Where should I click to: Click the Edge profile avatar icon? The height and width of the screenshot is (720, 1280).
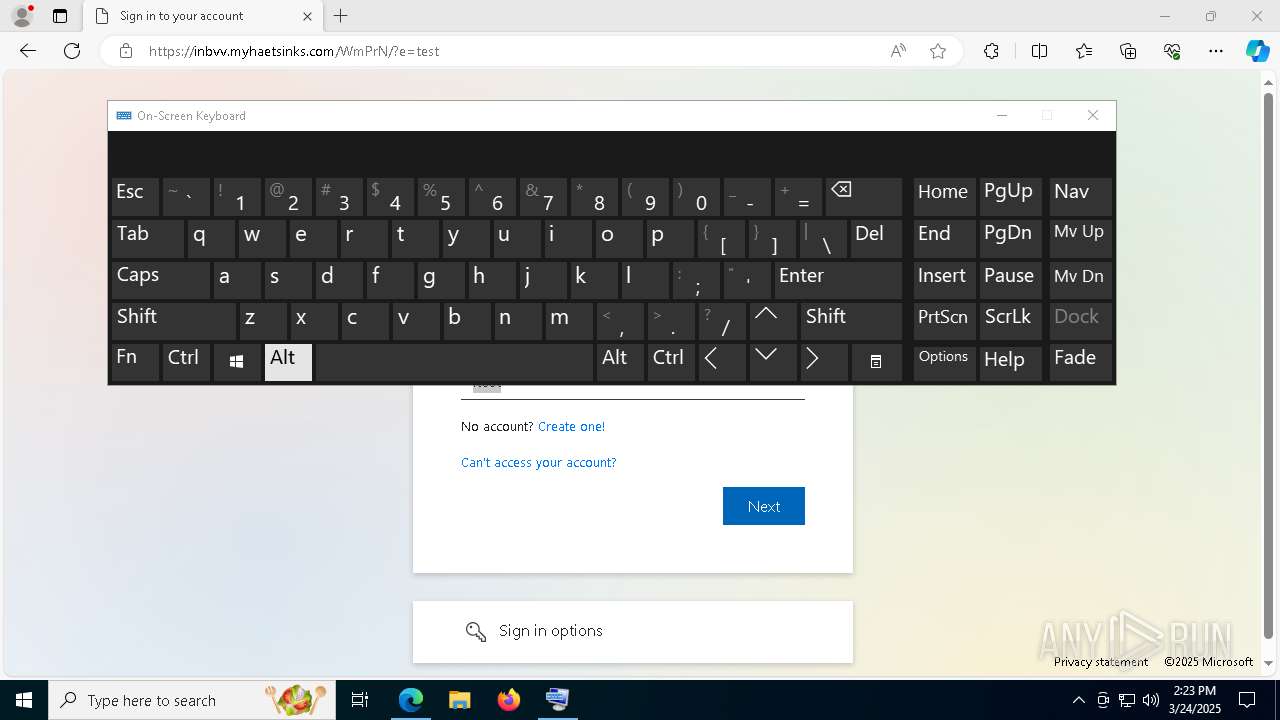click(22, 16)
